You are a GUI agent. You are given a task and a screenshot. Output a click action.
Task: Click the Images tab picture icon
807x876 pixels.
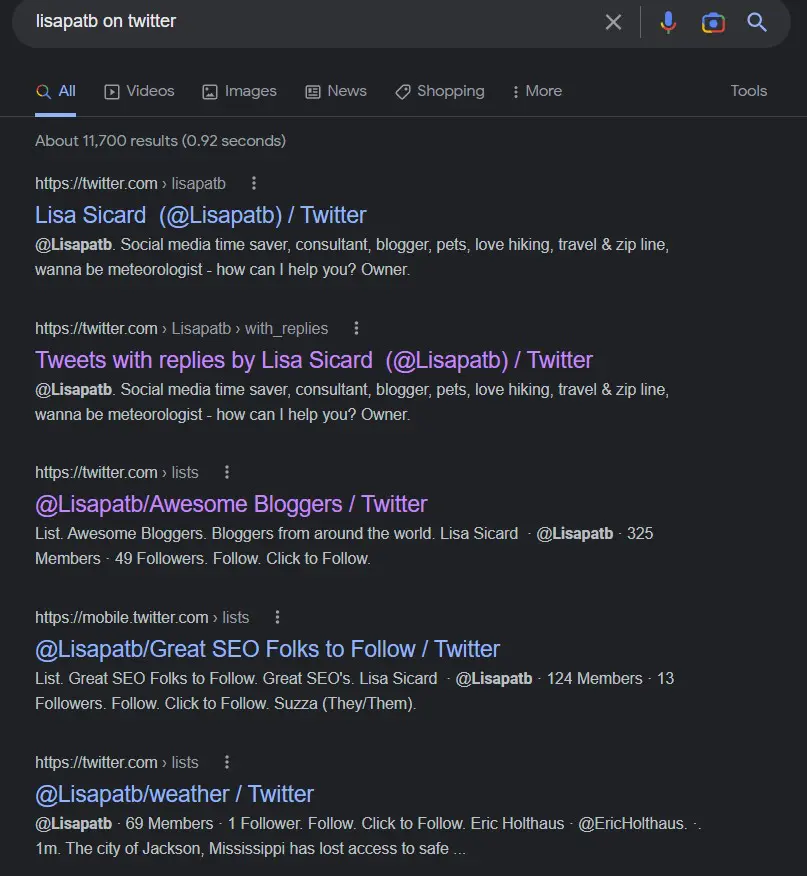(x=210, y=92)
